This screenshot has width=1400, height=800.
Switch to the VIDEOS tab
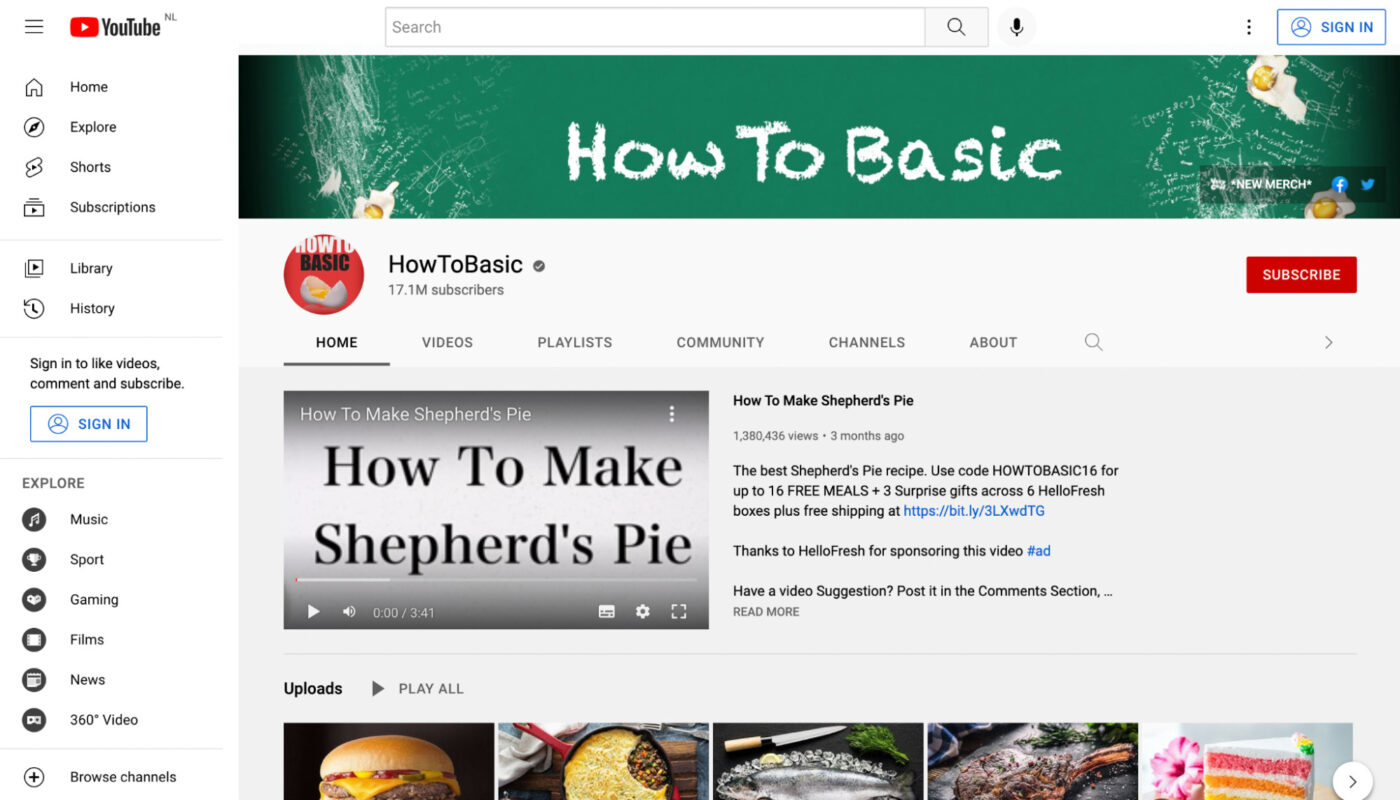point(447,342)
